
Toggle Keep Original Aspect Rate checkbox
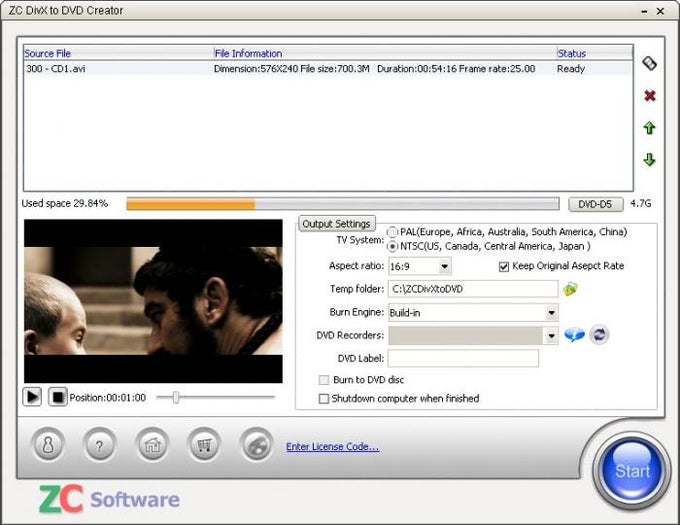(503, 266)
